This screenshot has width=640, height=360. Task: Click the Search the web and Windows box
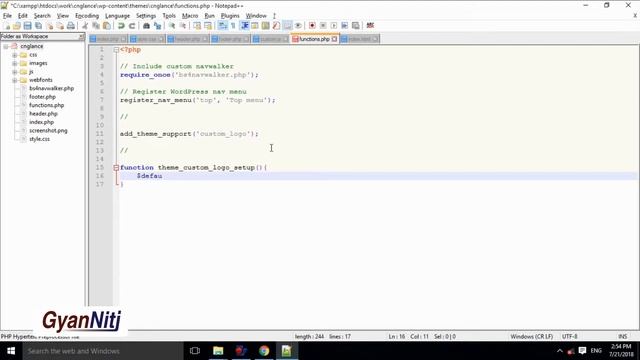pyautogui.click(x=103, y=351)
